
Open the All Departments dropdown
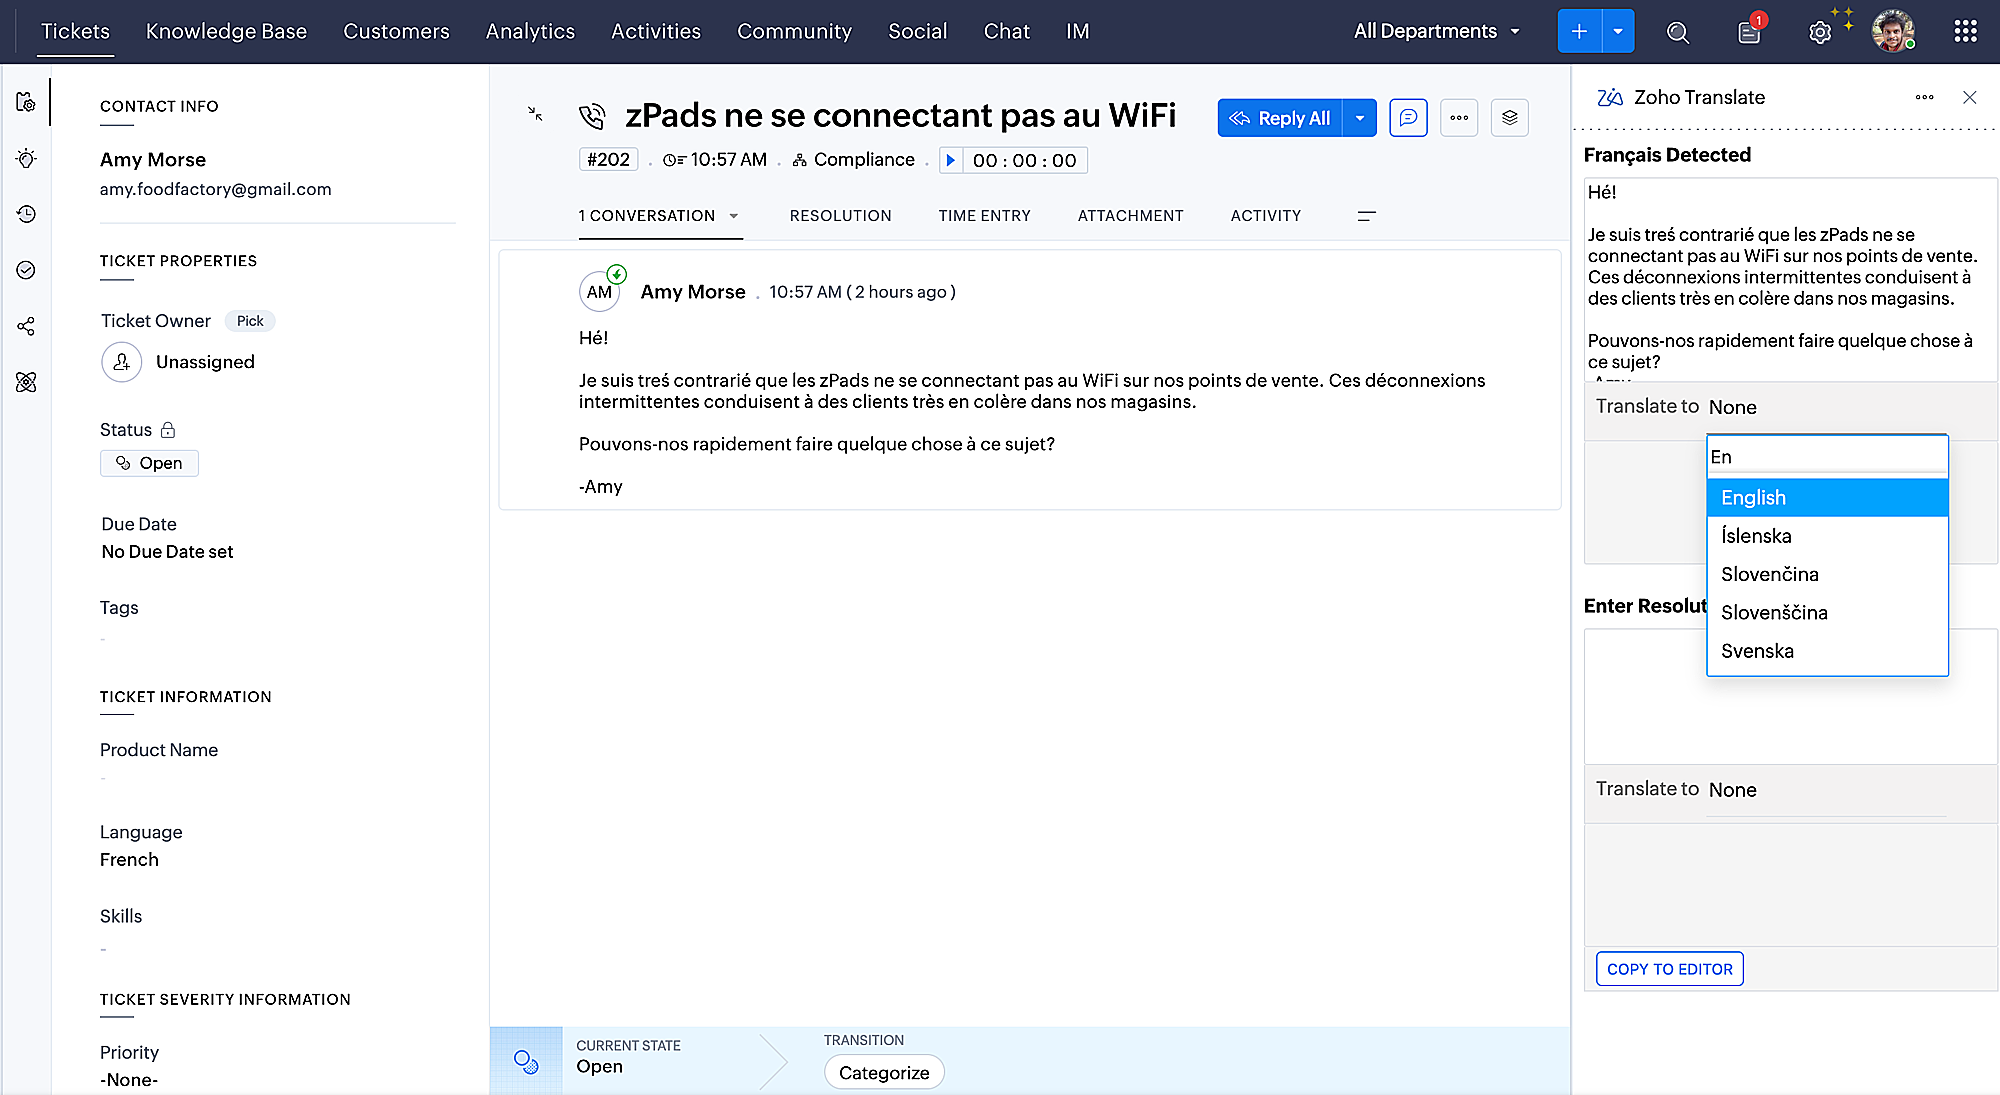tap(1436, 31)
